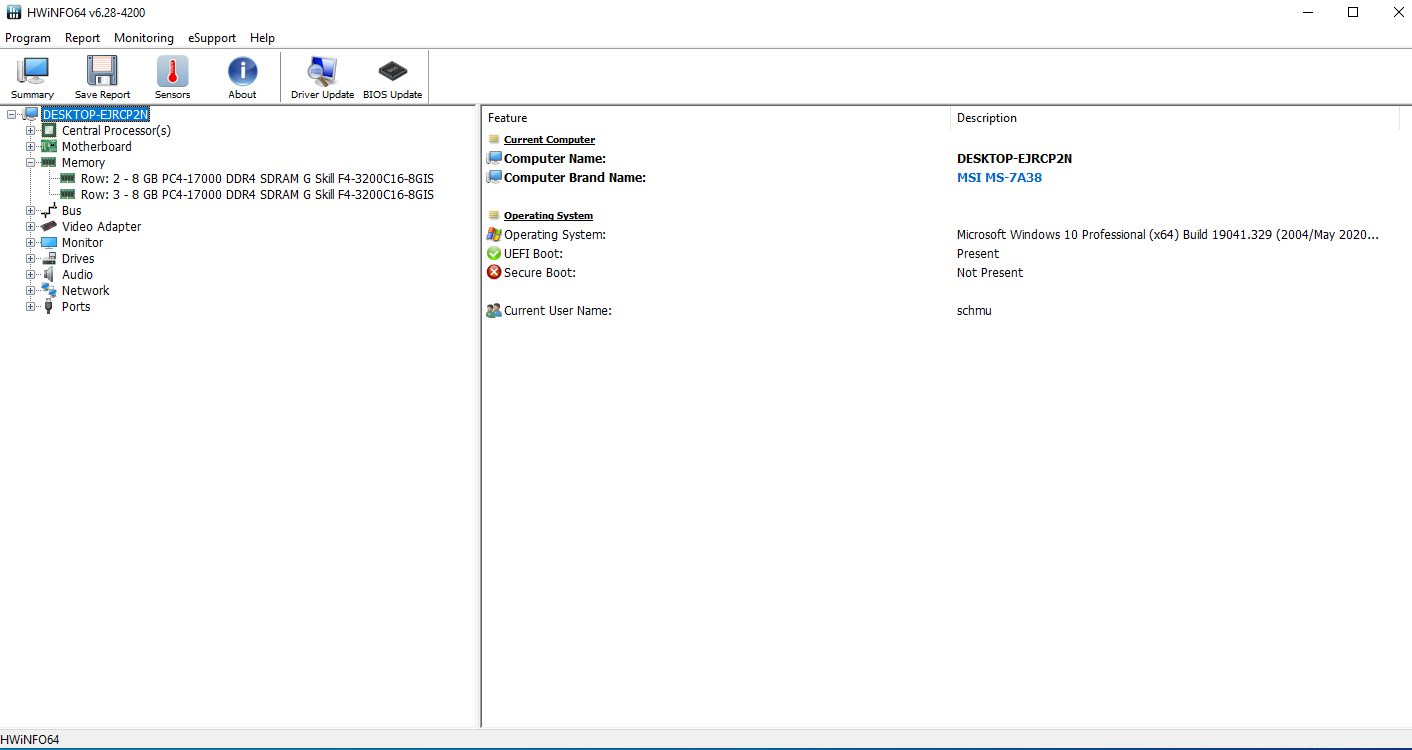Click the red X icon beside Secure Boot
The height and width of the screenshot is (750, 1412).
tap(494, 272)
